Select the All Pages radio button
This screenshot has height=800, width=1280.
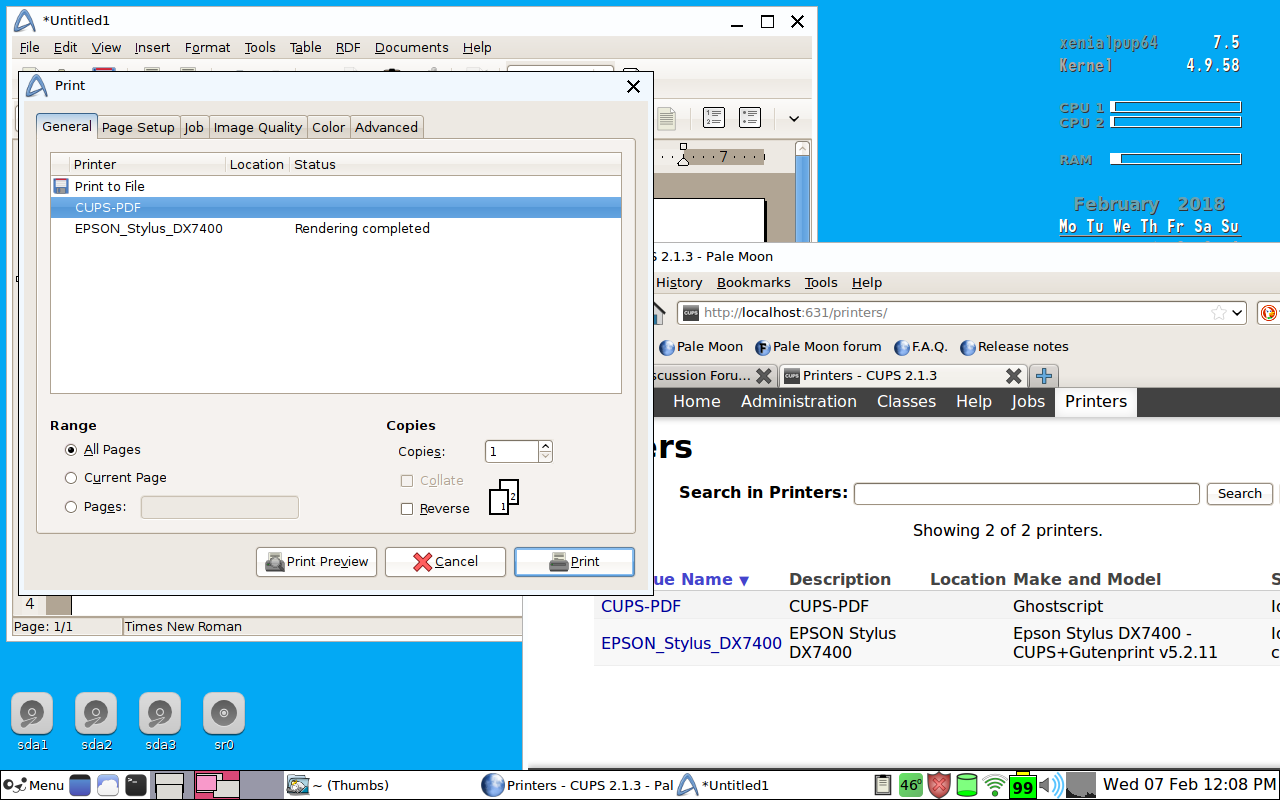pyautogui.click(x=71, y=450)
